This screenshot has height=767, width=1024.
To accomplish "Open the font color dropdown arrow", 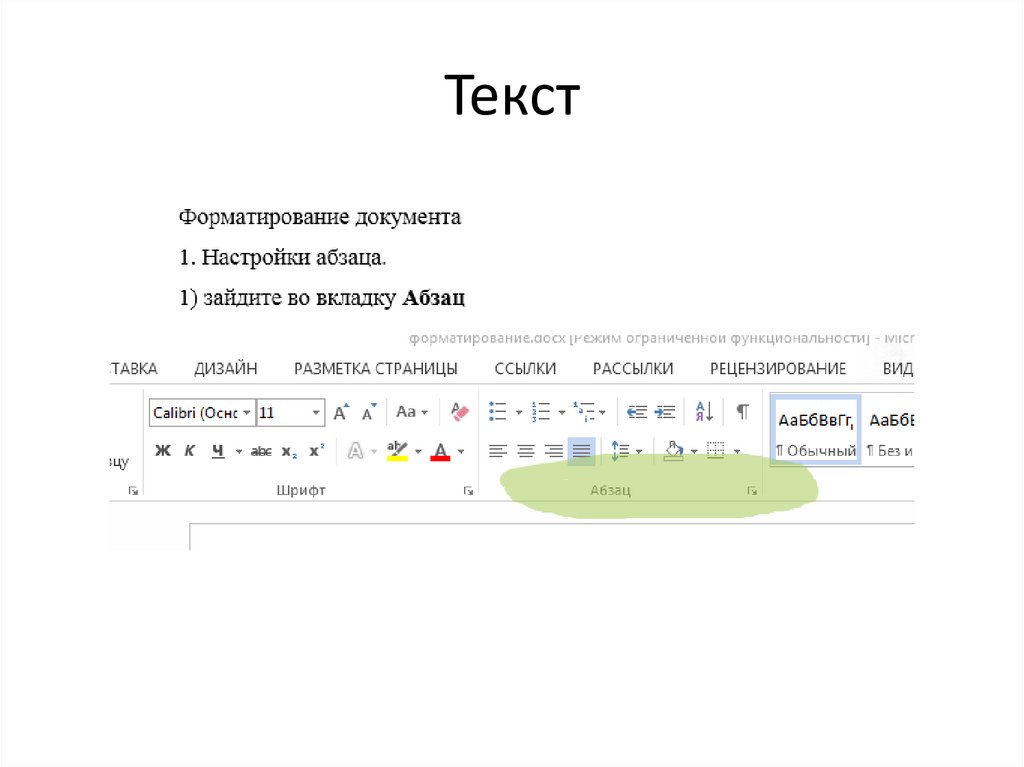I will coord(461,451).
